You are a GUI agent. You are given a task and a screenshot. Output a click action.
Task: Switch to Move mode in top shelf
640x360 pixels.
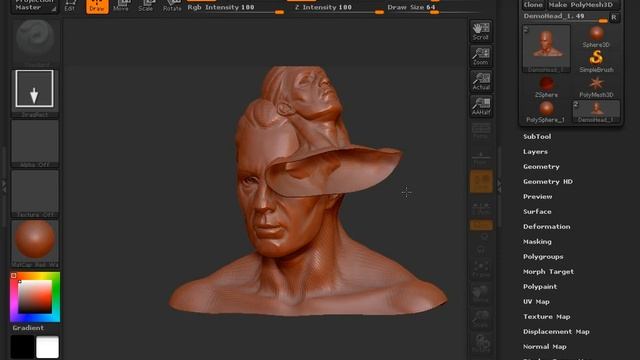tap(121, 6)
